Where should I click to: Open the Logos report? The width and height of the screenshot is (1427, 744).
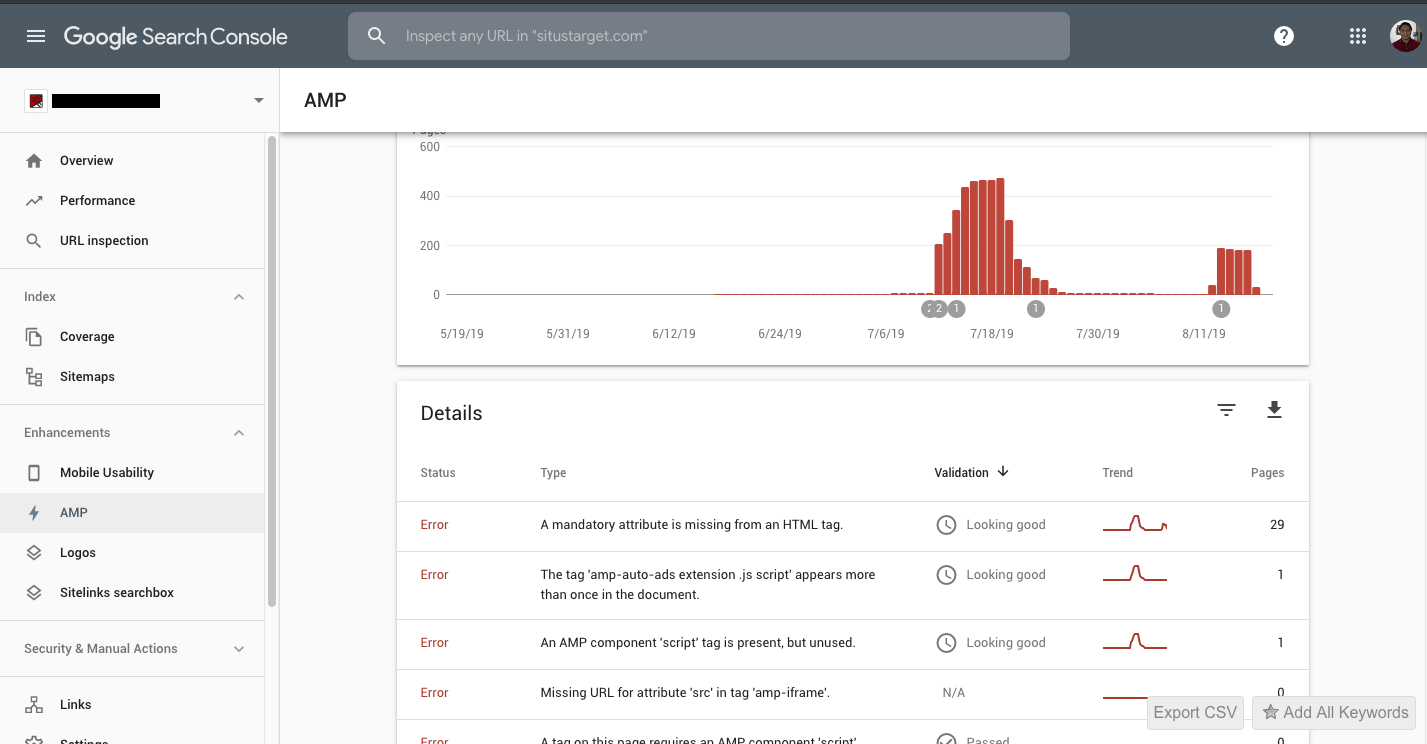click(x=132, y=553)
